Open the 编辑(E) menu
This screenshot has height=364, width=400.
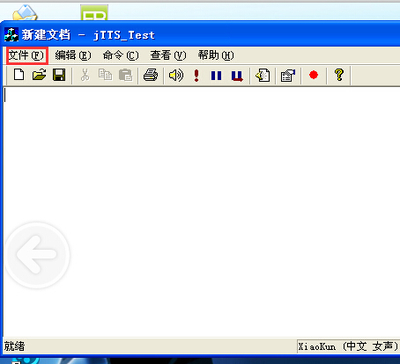(x=73, y=56)
